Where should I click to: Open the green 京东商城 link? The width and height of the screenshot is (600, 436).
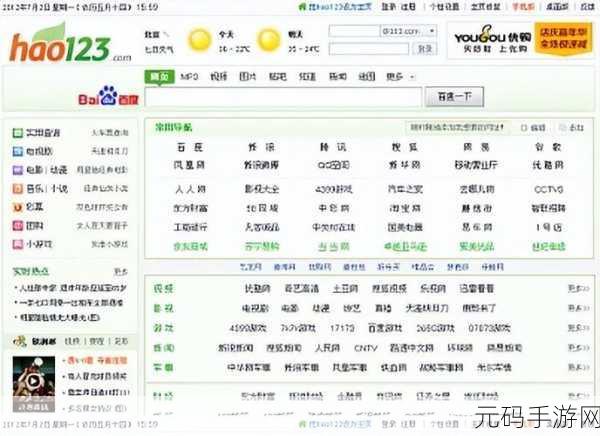point(190,247)
